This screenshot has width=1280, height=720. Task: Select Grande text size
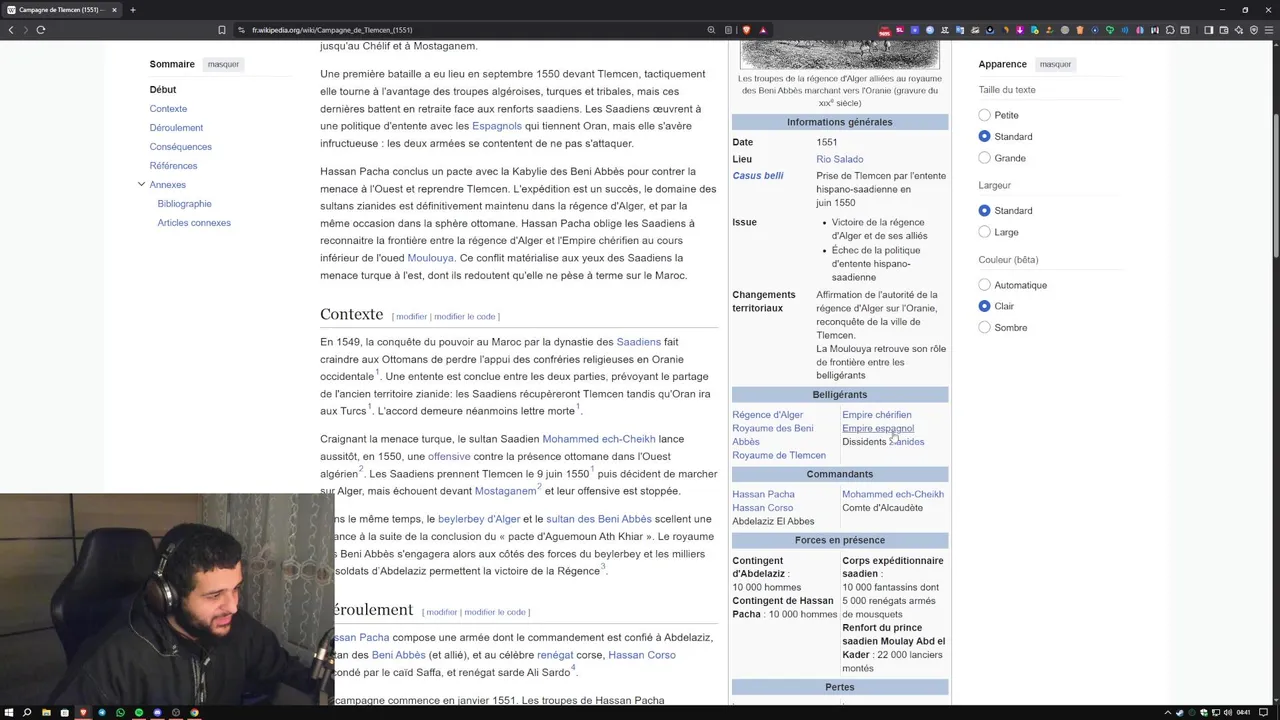pos(985,158)
